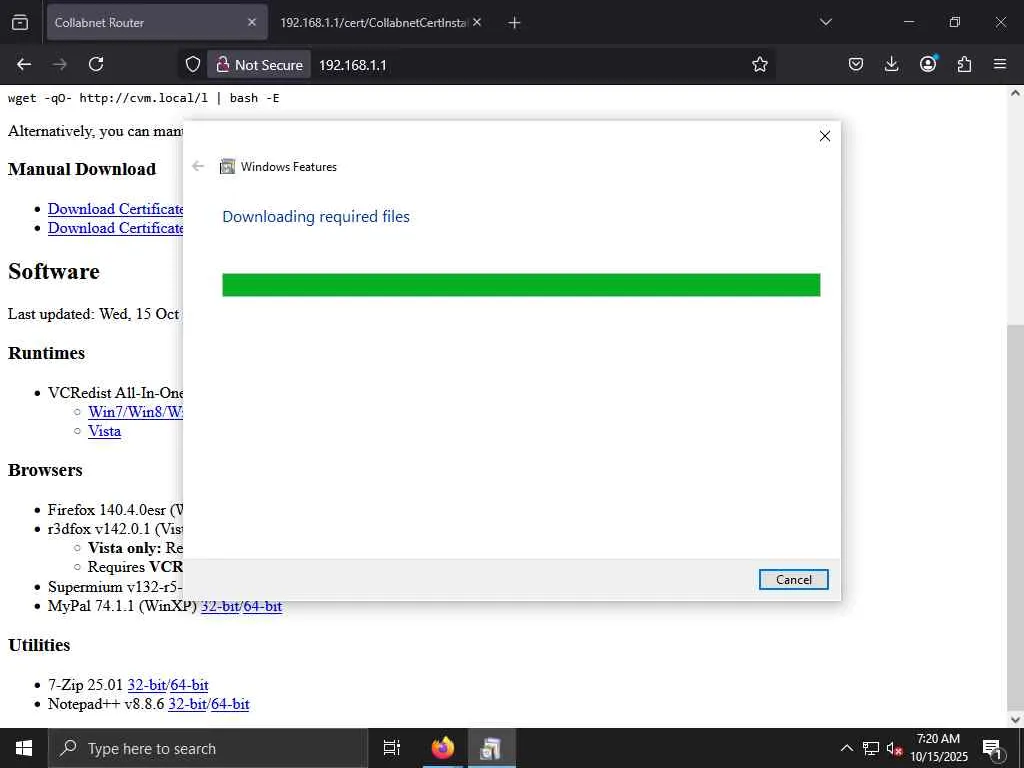
Task: Expand the list all tabs dropdown
Action: pyautogui.click(x=825, y=22)
